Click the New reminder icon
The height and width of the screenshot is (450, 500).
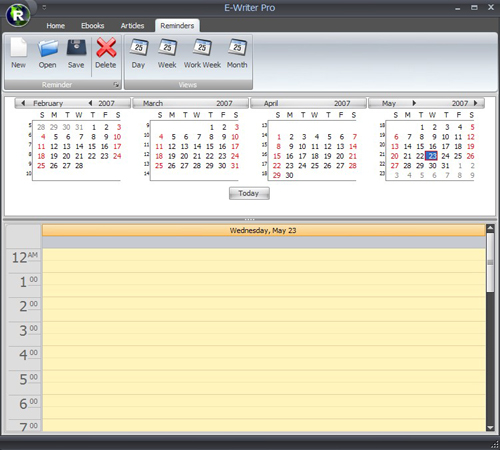coord(18,53)
